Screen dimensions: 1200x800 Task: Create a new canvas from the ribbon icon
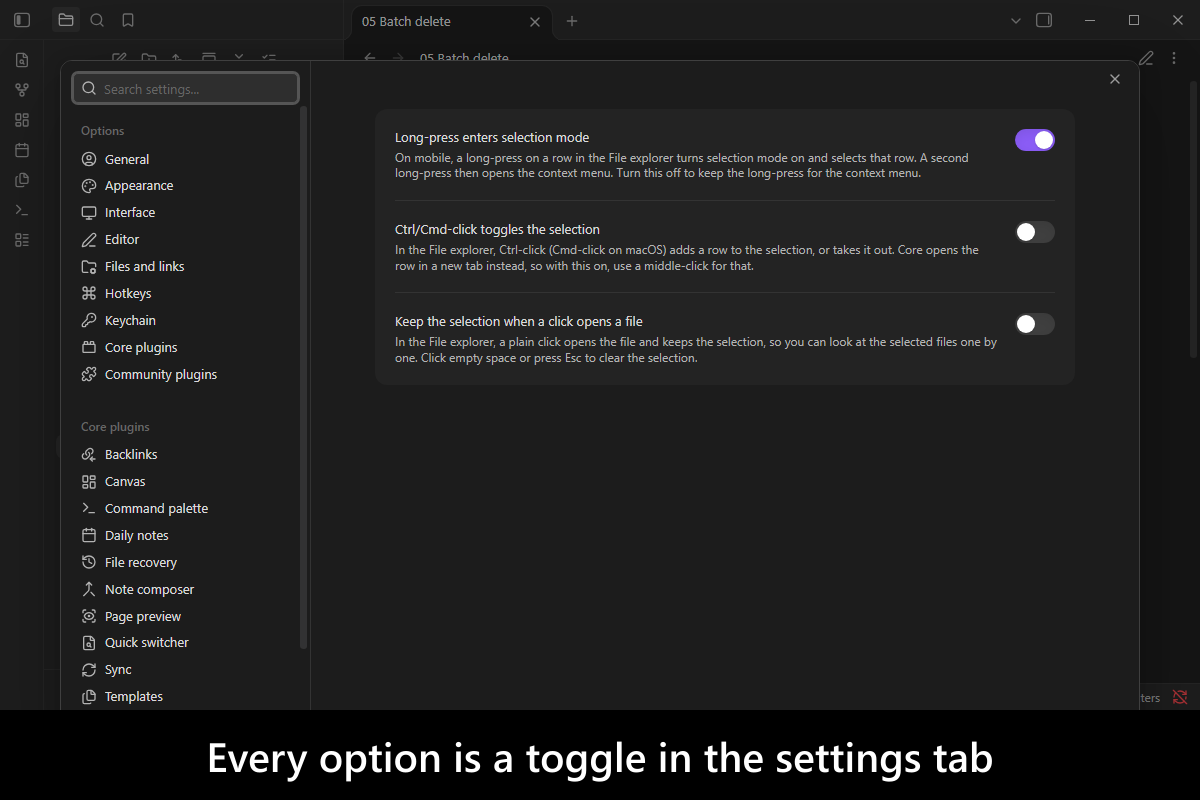pos(22,120)
